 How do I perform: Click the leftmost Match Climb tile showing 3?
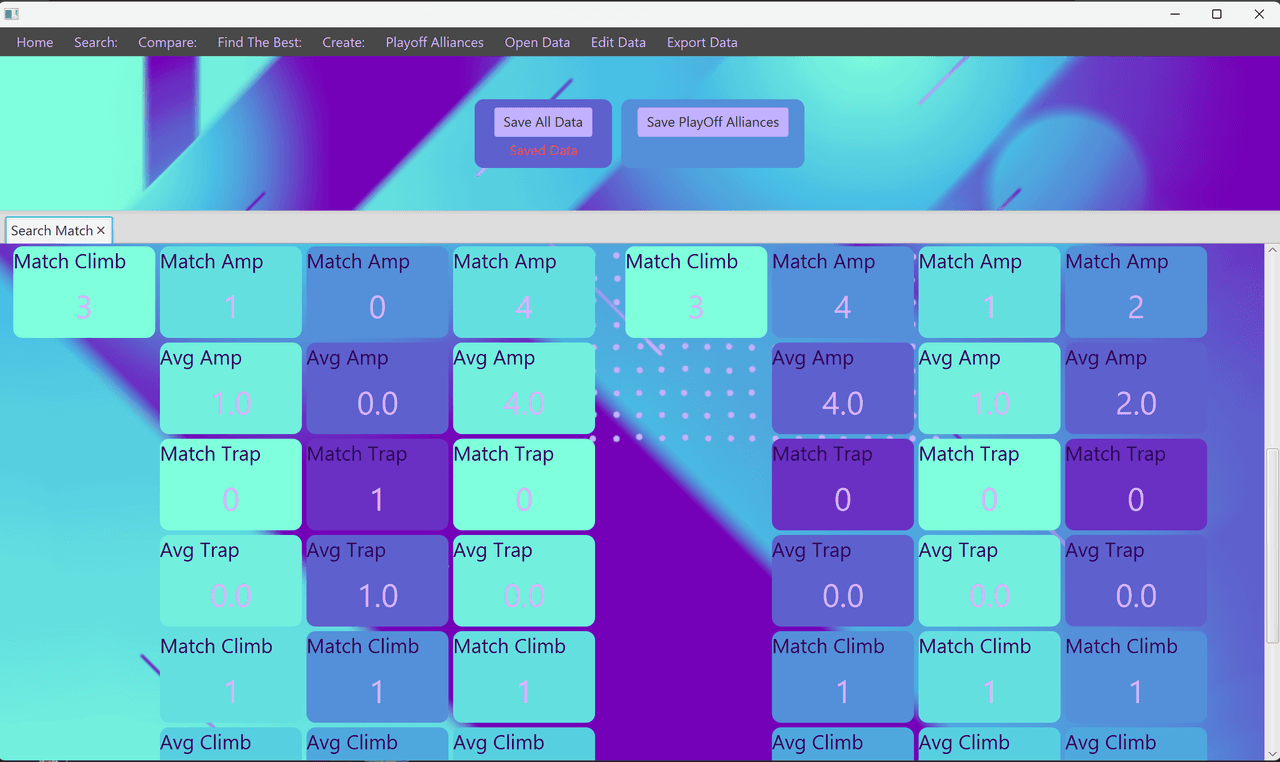[84, 292]
